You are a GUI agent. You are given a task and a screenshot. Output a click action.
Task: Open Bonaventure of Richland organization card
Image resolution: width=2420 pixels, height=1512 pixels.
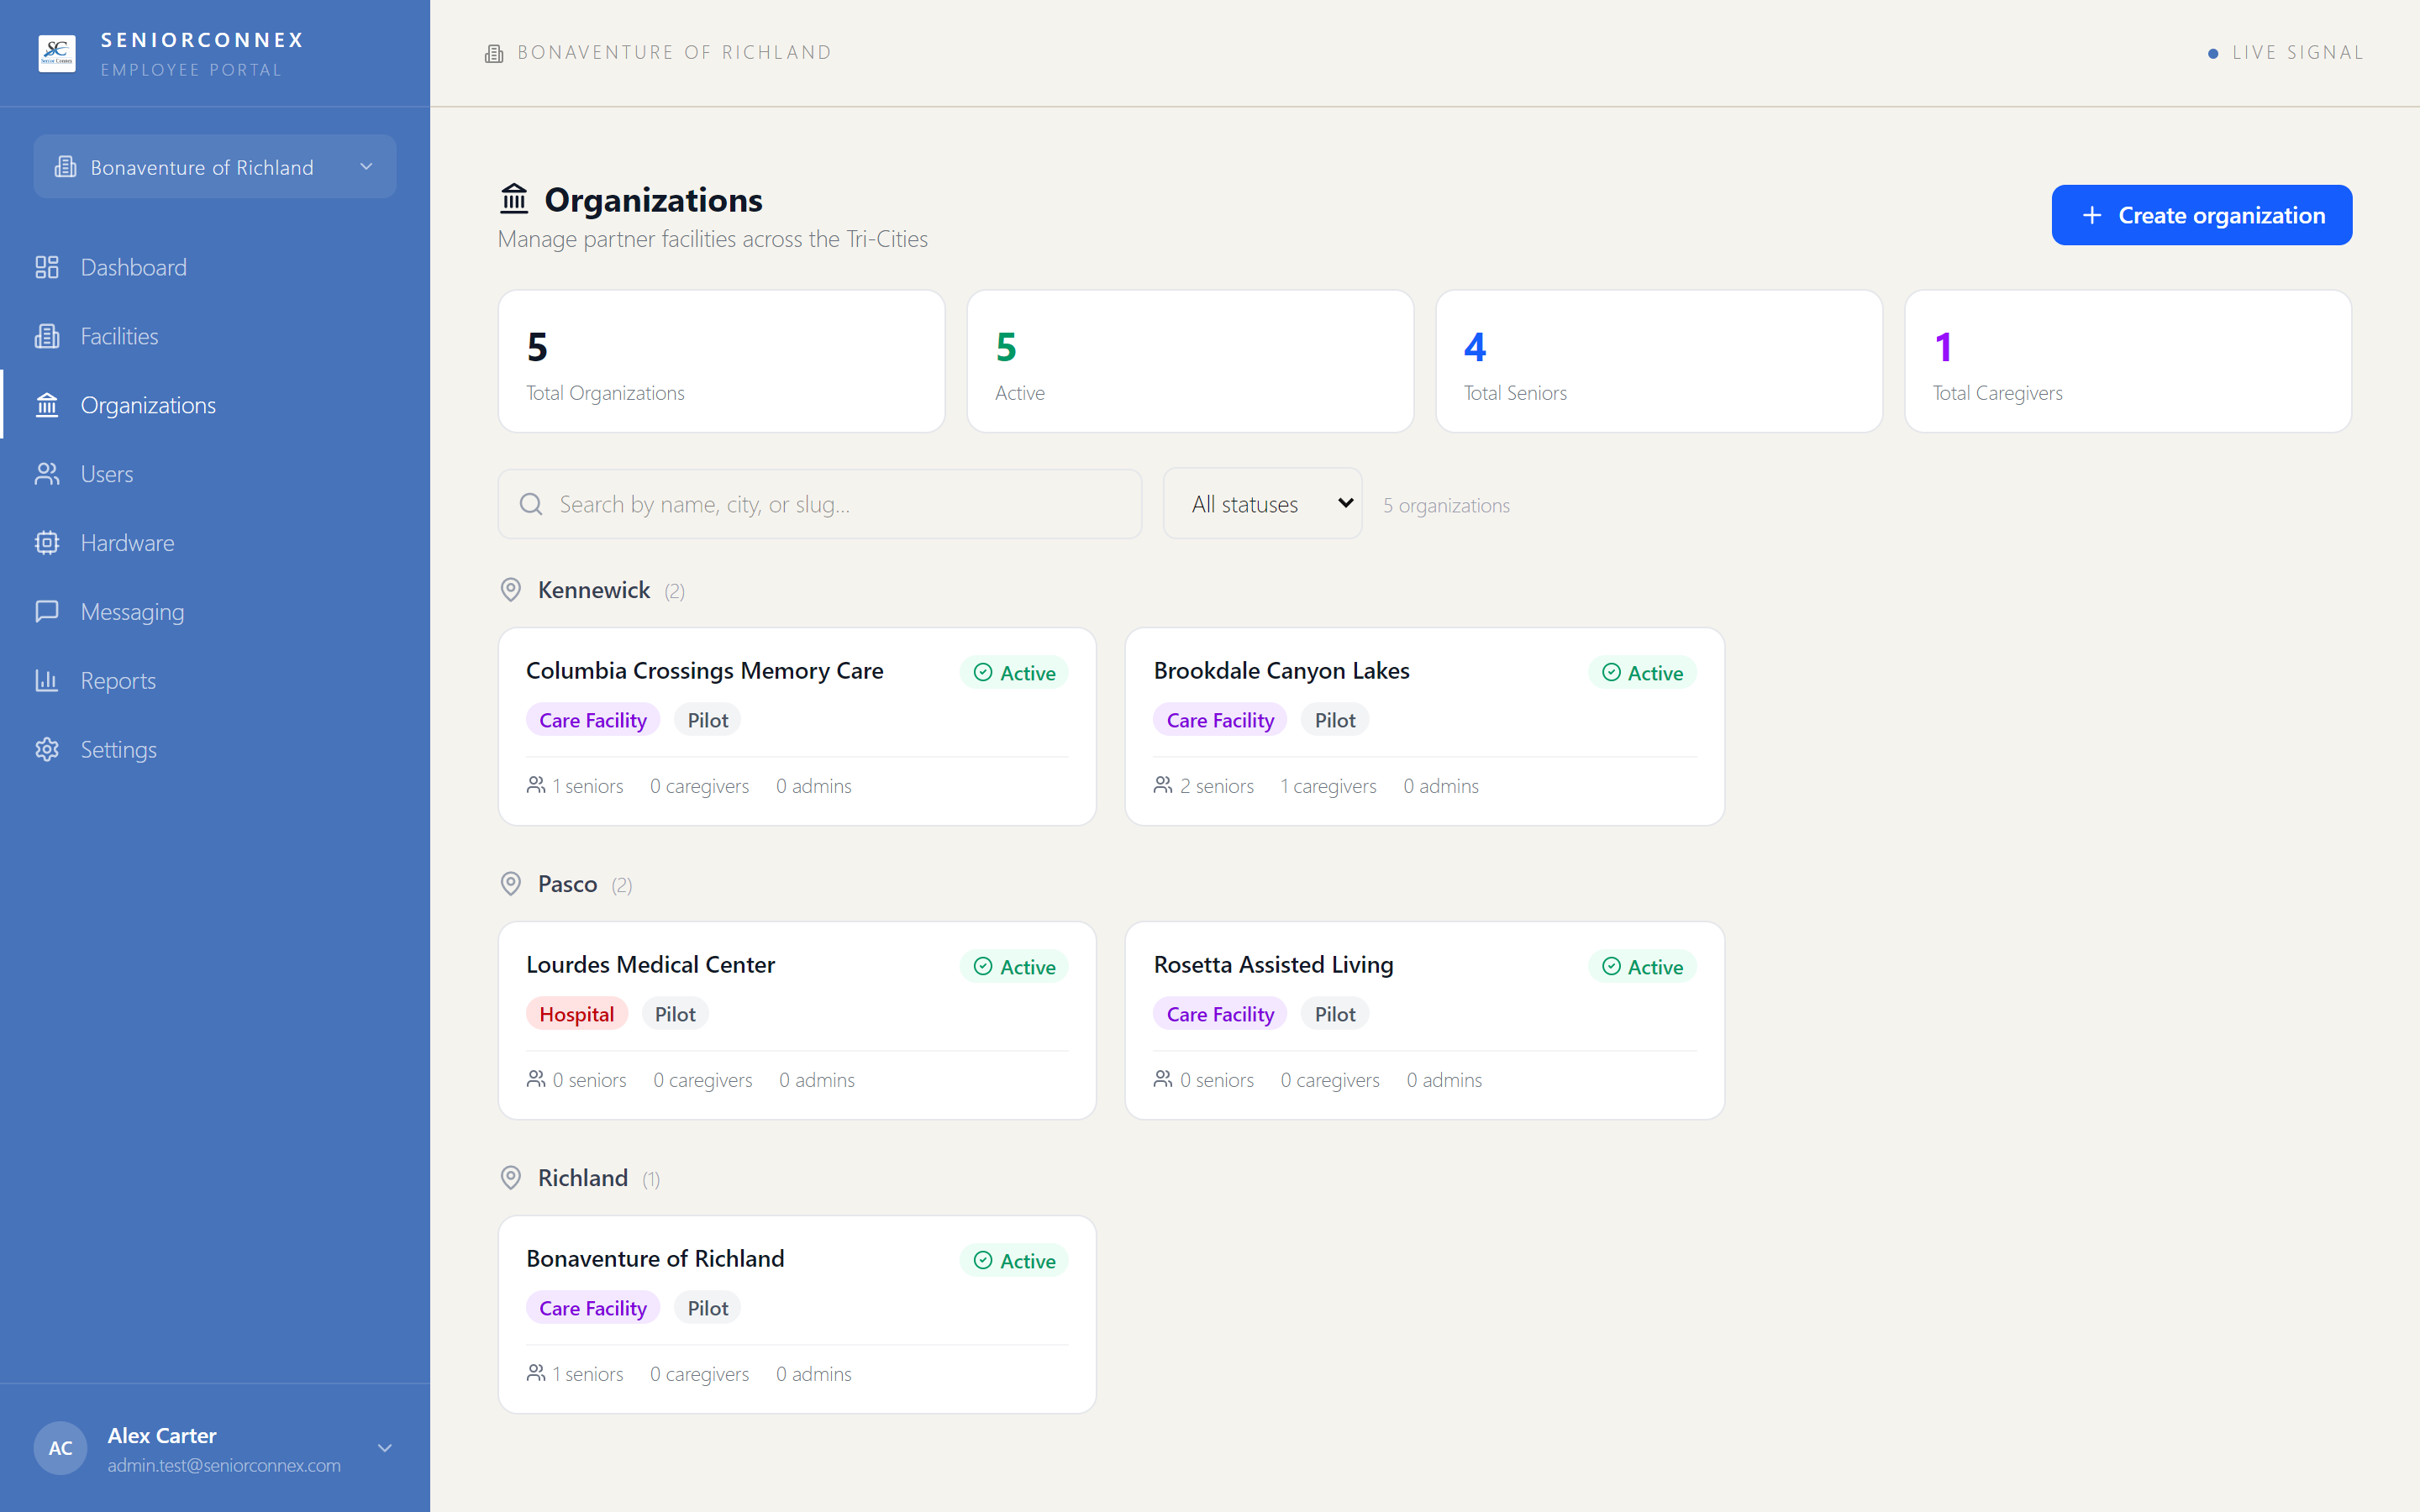pos(797,1315)
